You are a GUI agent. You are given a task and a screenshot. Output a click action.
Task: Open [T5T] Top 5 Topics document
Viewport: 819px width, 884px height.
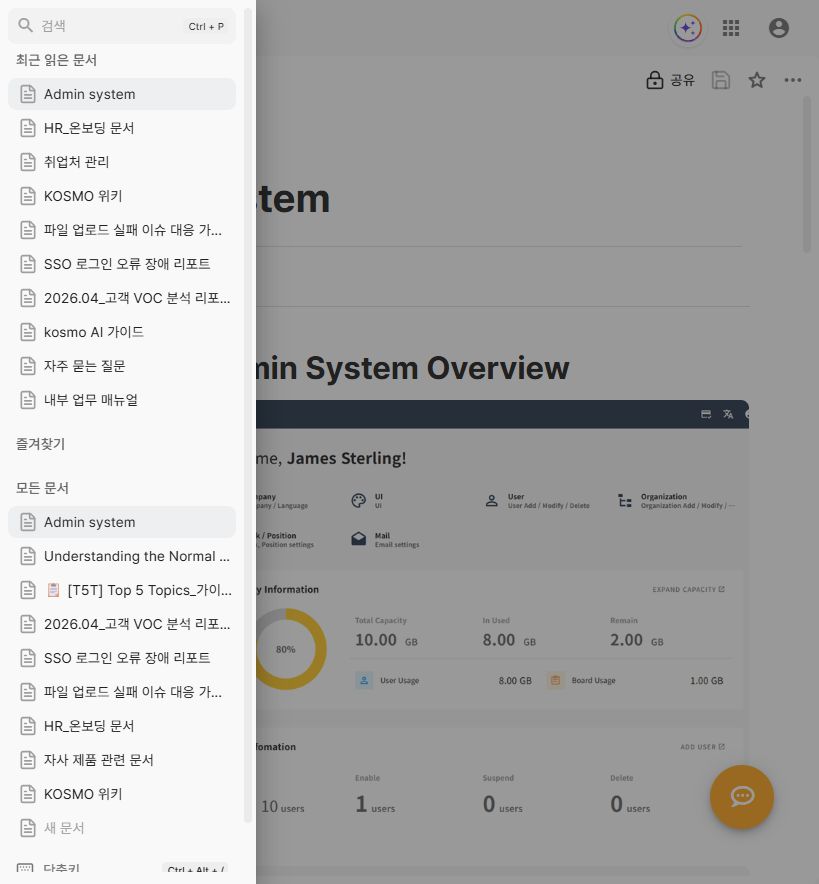[x=122, y=590]
